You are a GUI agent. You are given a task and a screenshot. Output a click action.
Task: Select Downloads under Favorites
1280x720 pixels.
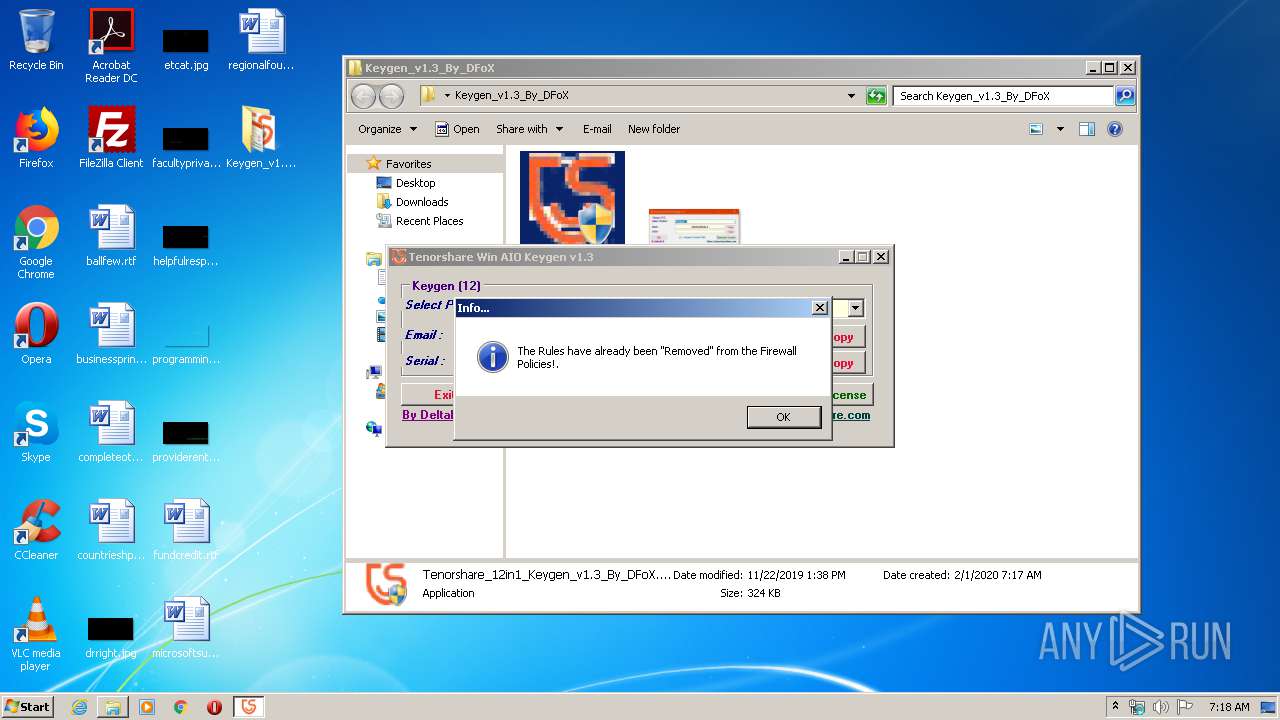[421, 202]
